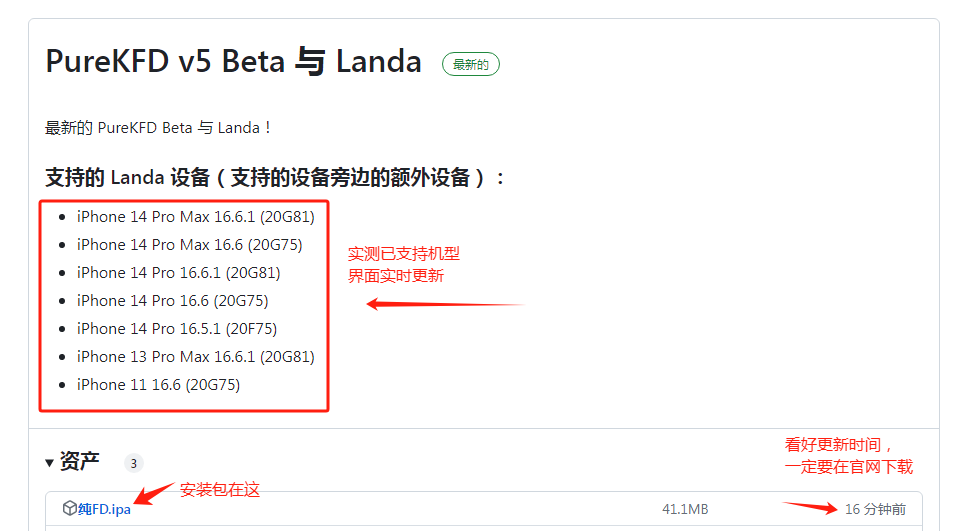Click the 资产 heading label

pyautogui.click(x=80, y=462)
